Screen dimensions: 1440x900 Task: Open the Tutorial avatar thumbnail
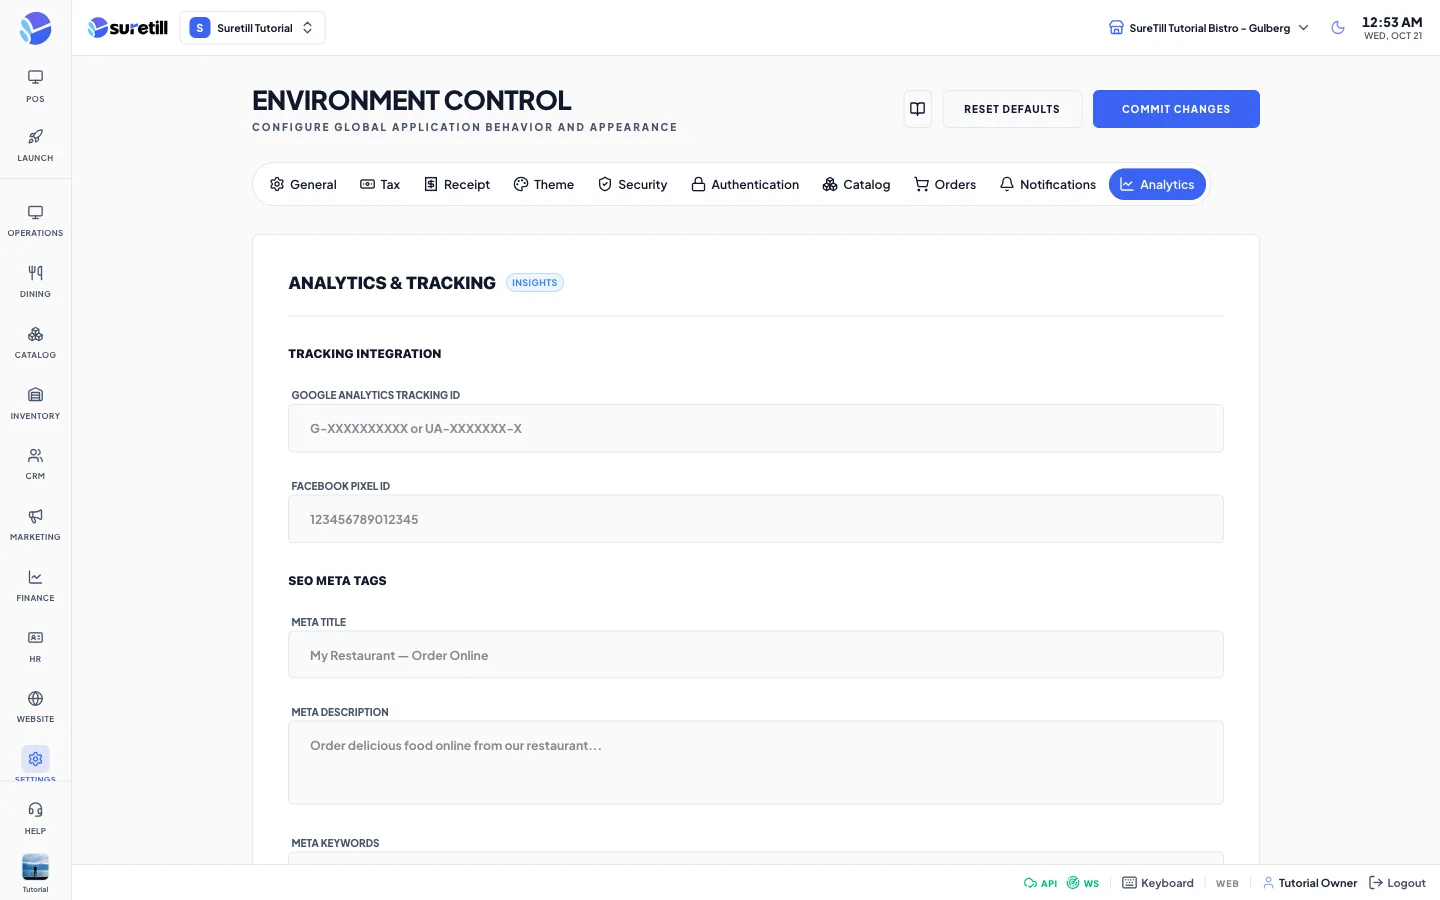pyautogui.click(x=35, y=867)
